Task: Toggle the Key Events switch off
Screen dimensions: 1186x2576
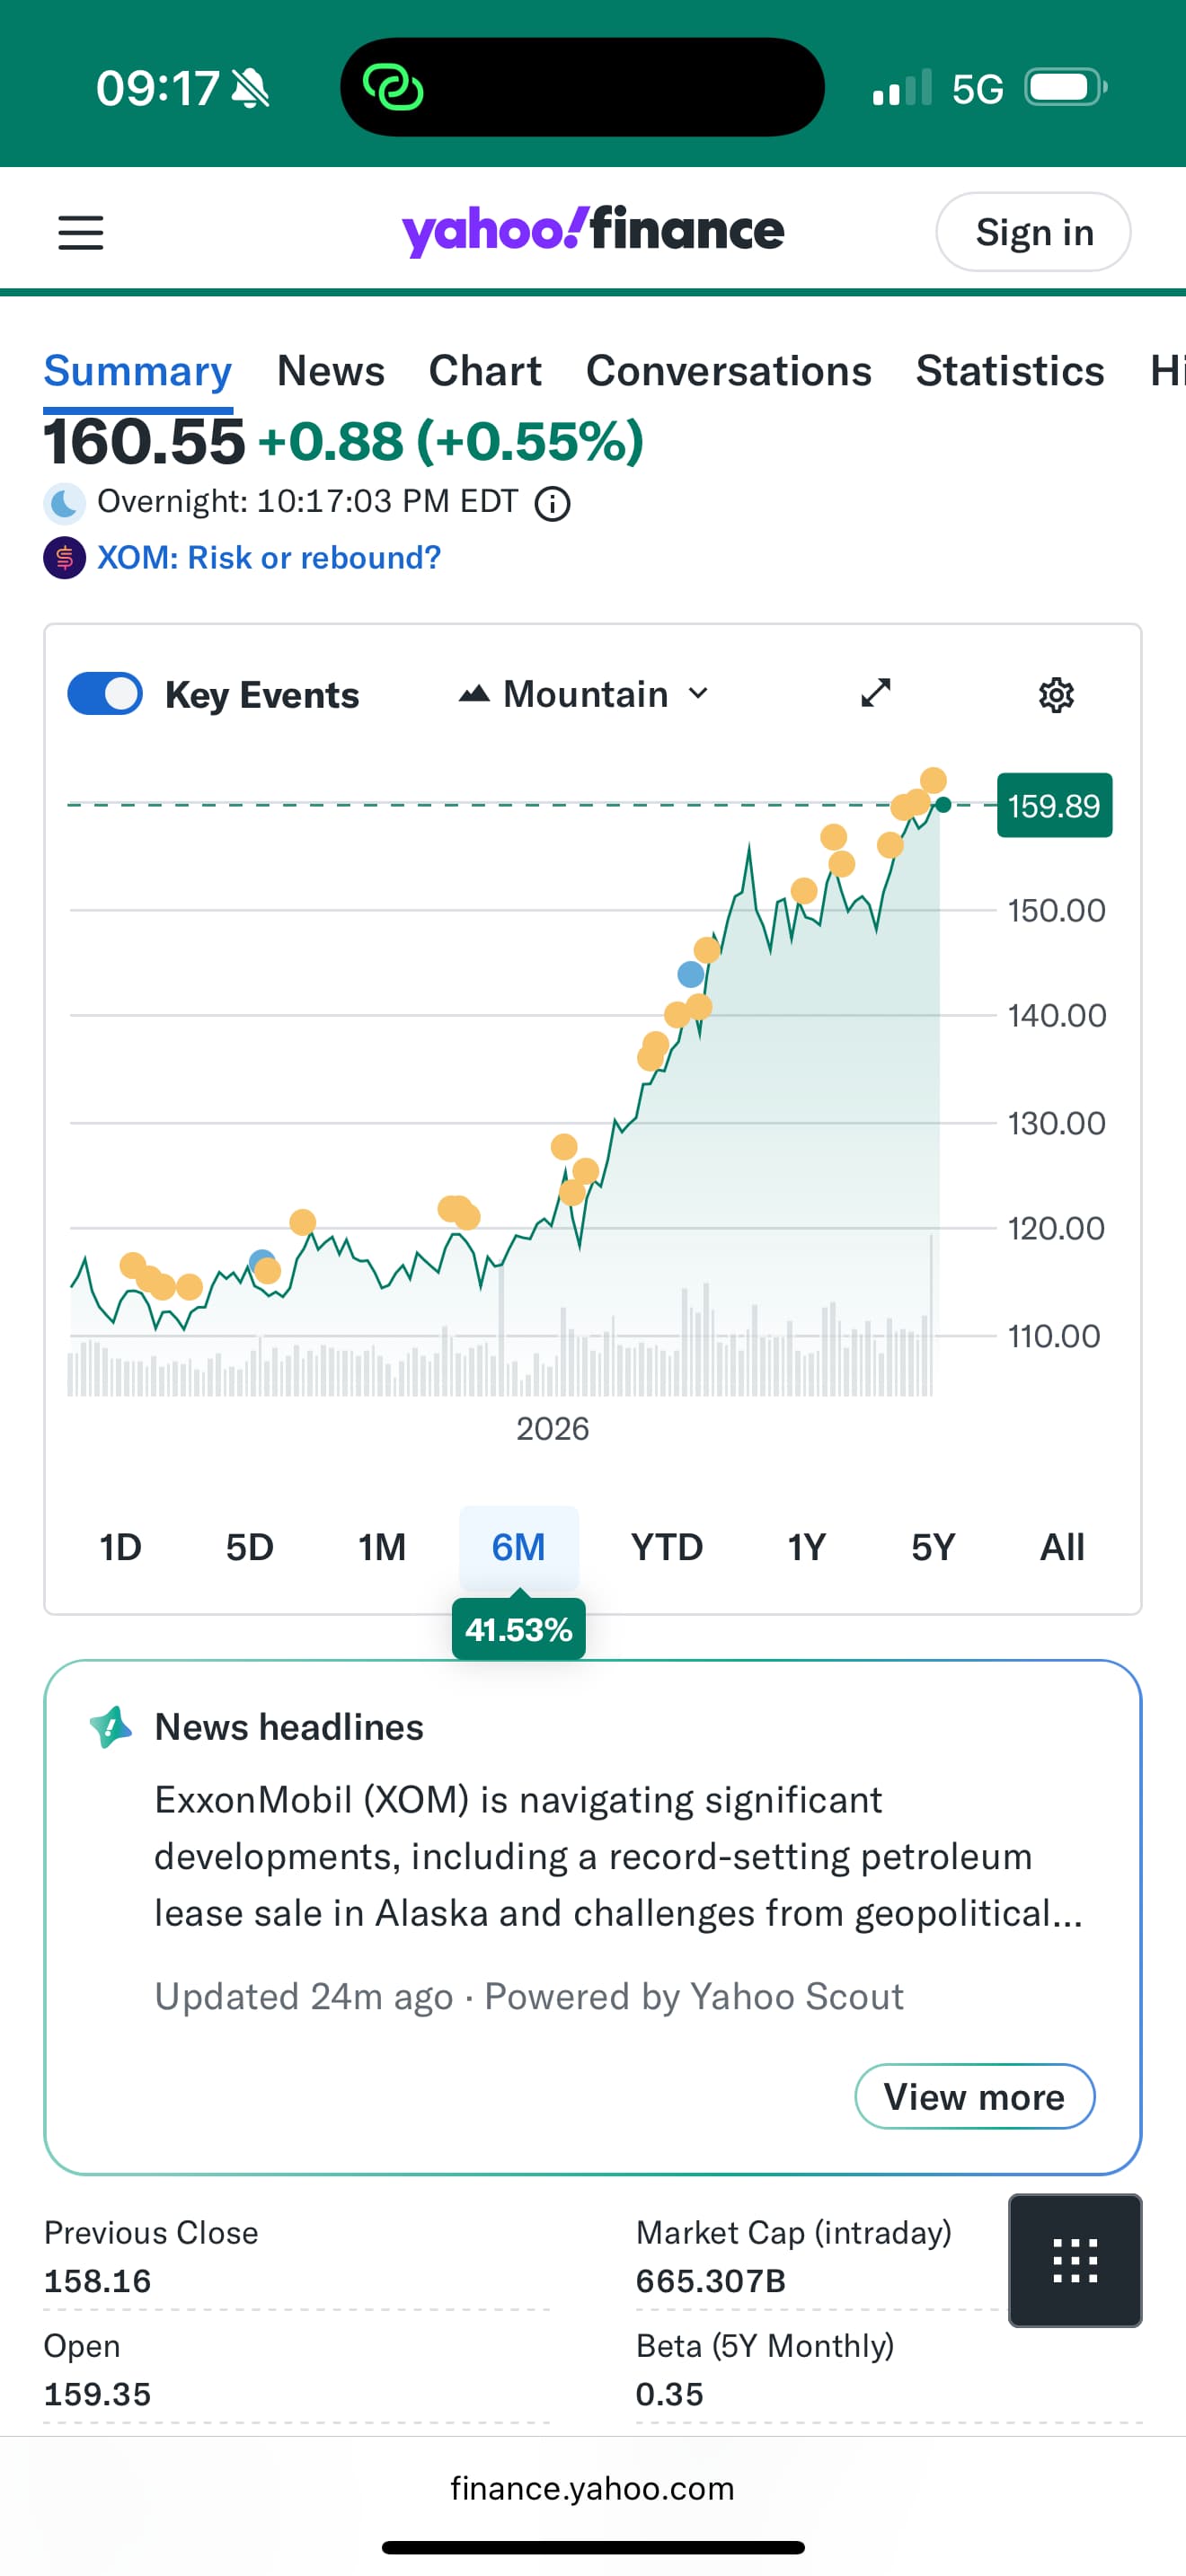Action: [x=105, y=694]
